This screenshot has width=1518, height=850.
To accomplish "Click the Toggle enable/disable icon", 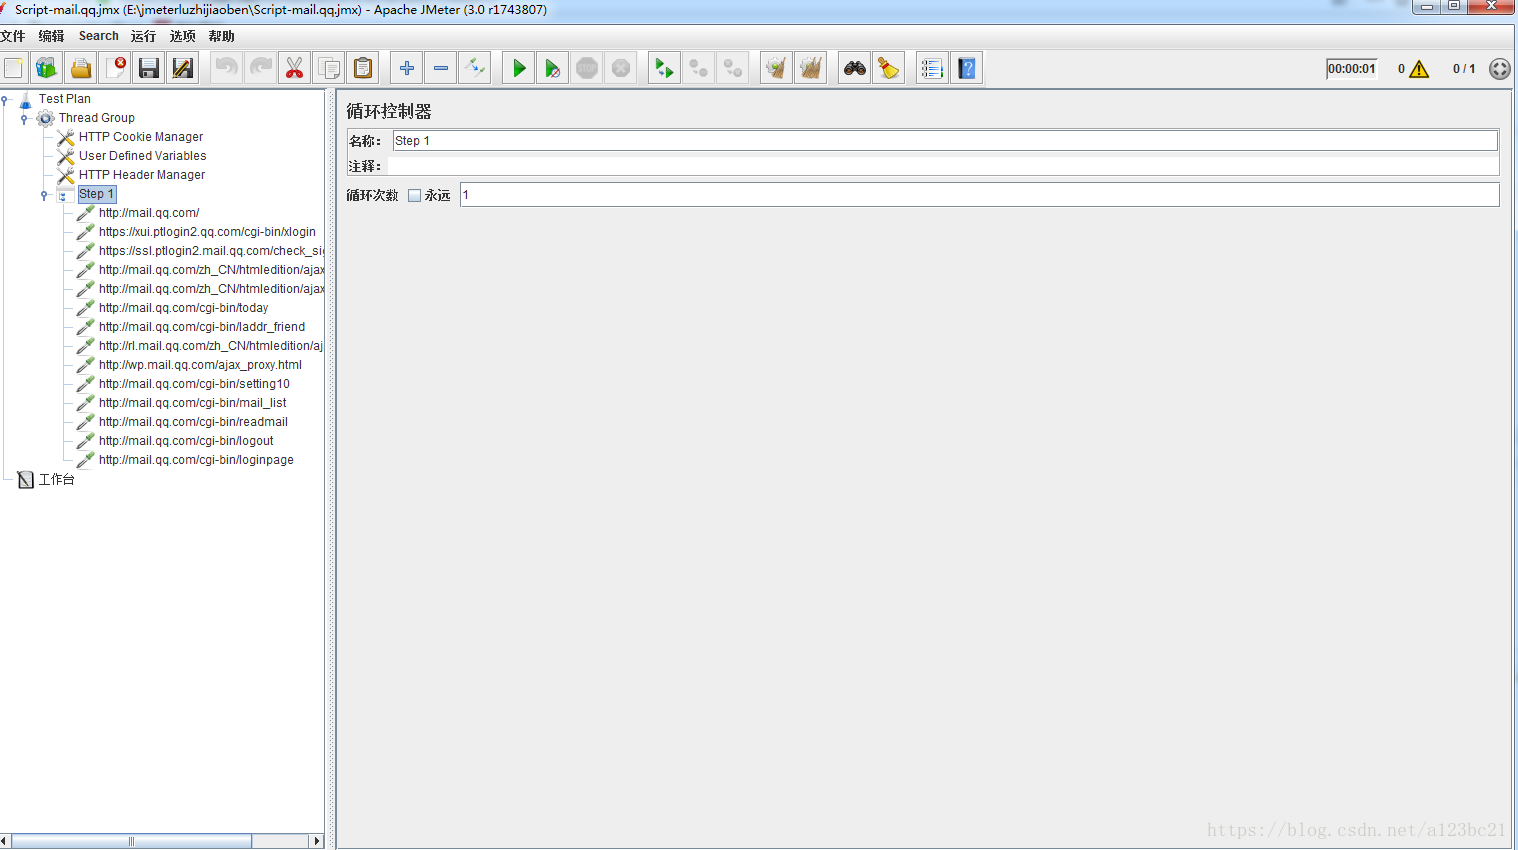I will point(475,68).
